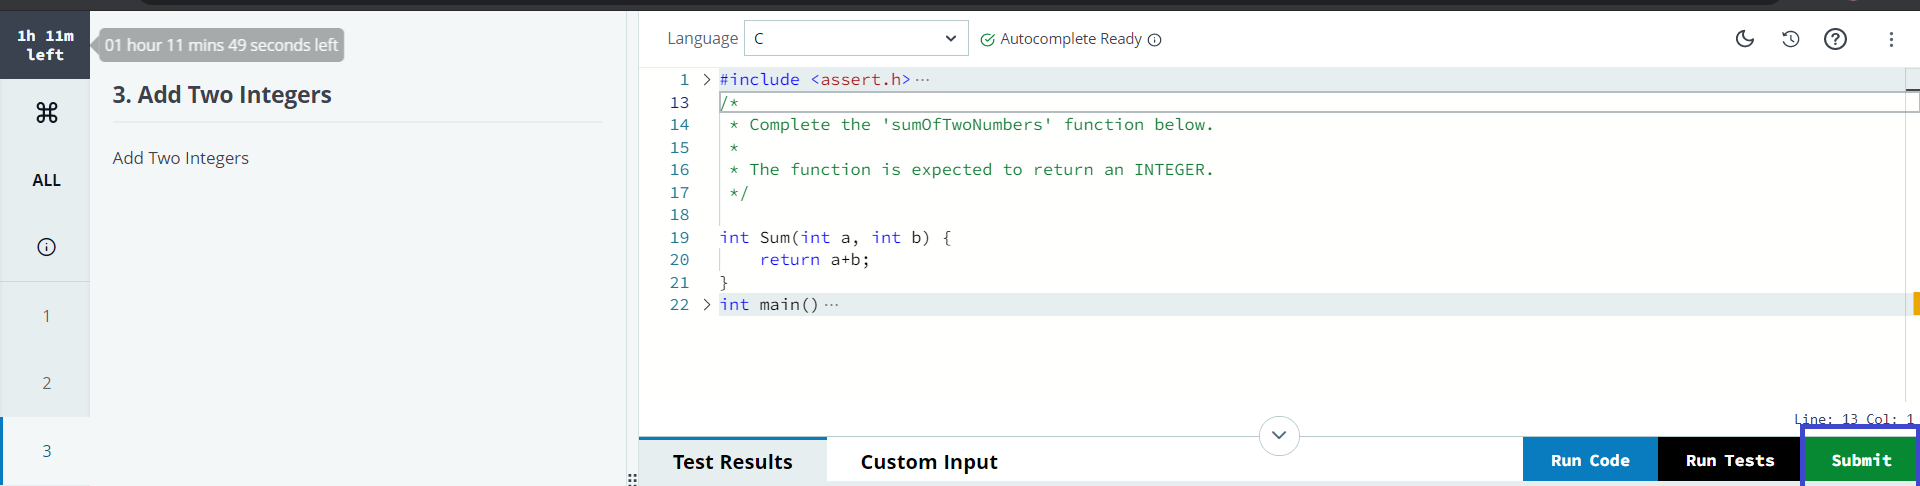The width and height of the screenshot is (1920, 486).
Task: Switch to the Custom Input tab
Action: [928, 462]
